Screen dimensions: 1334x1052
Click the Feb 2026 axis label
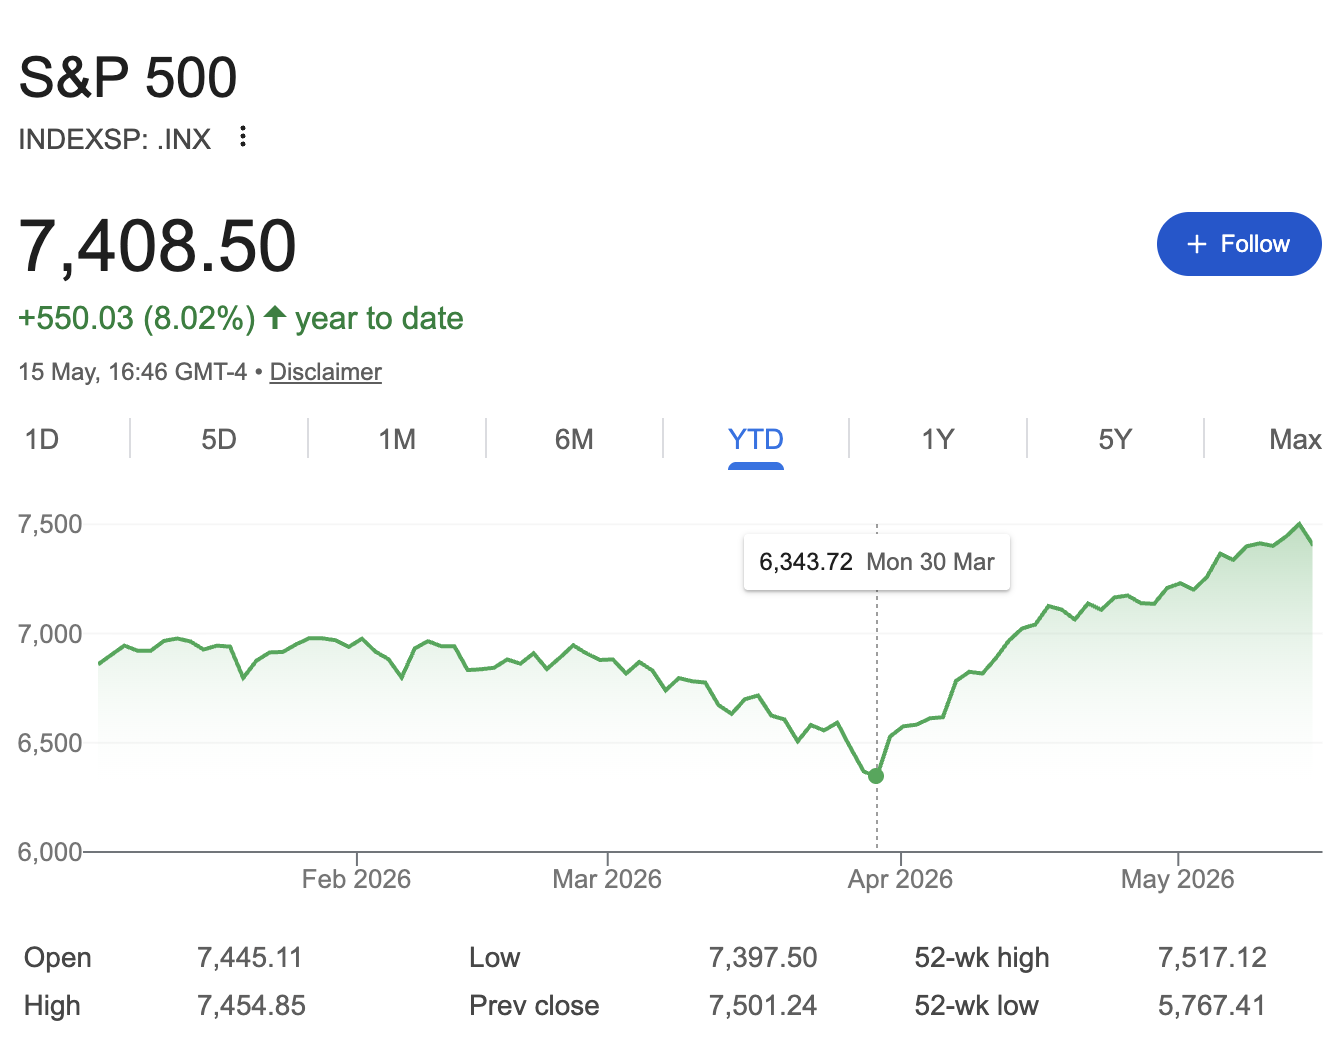coord(356,879)
